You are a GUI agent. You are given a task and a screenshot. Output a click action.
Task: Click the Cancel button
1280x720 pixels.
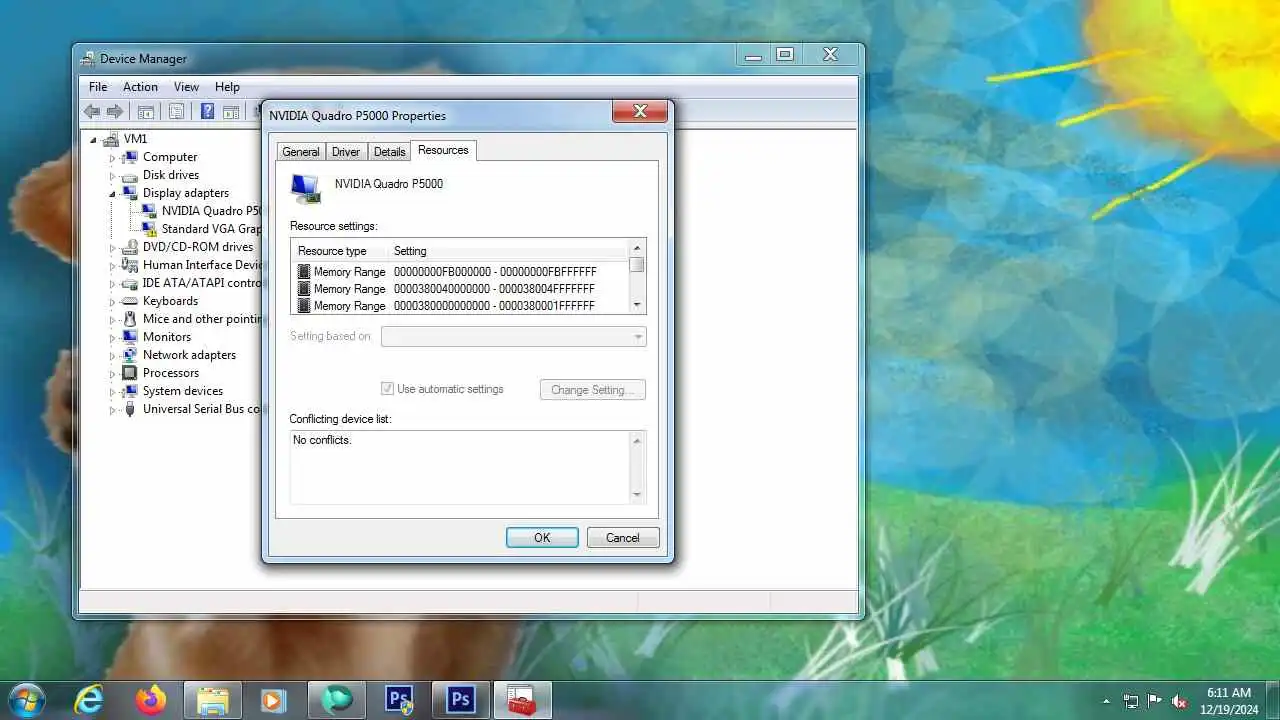(622, 538)
